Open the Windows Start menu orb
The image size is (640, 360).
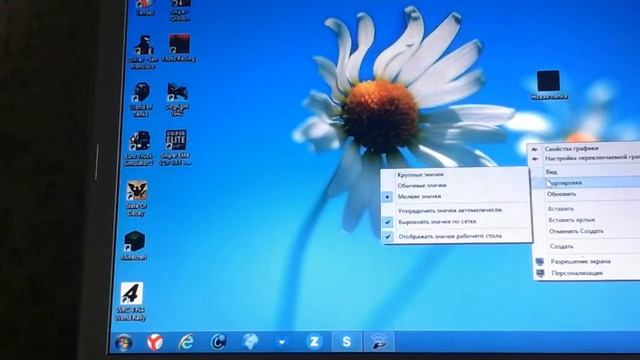click(123, 342)
